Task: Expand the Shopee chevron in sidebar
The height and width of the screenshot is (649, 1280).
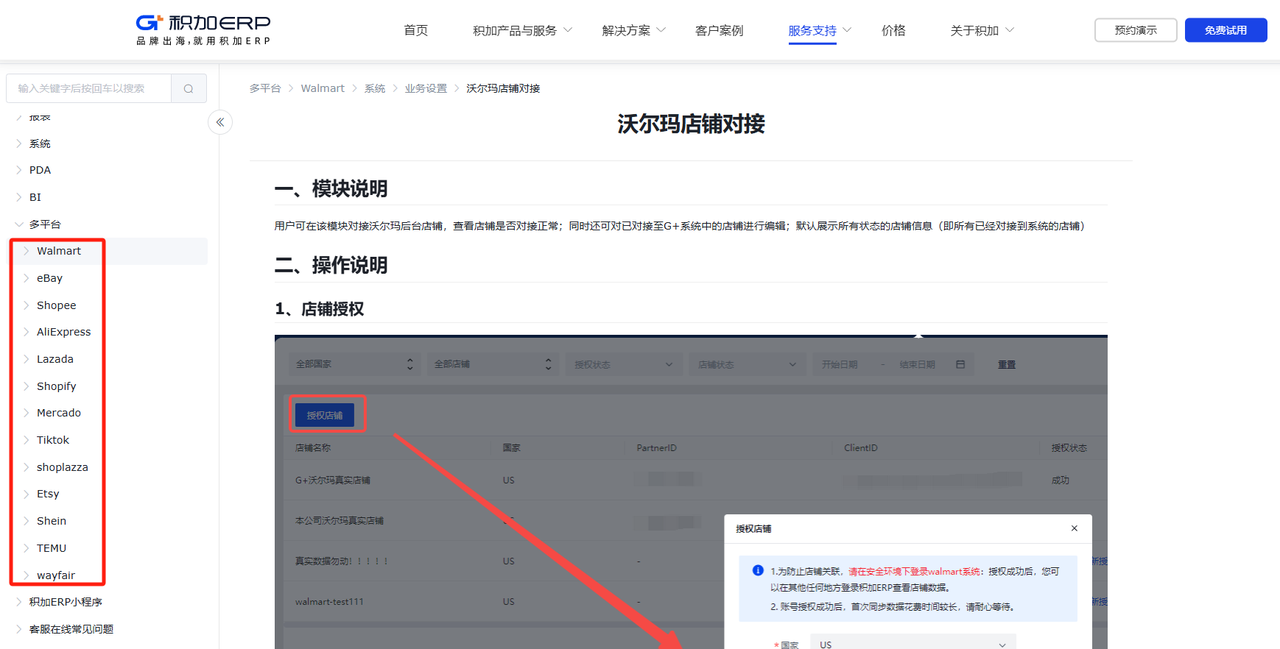Action: click(27, 305)
